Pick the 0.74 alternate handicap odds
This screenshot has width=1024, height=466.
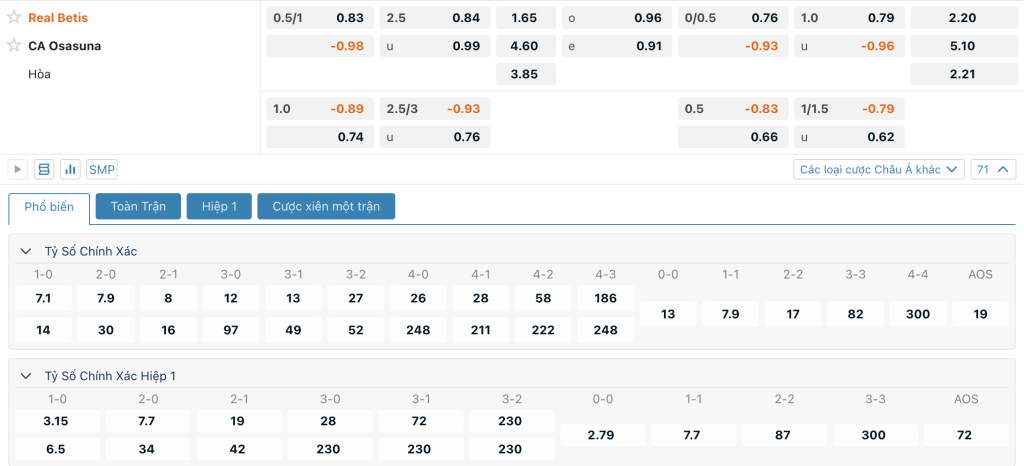pyautogui.click(x=320, y=136)
